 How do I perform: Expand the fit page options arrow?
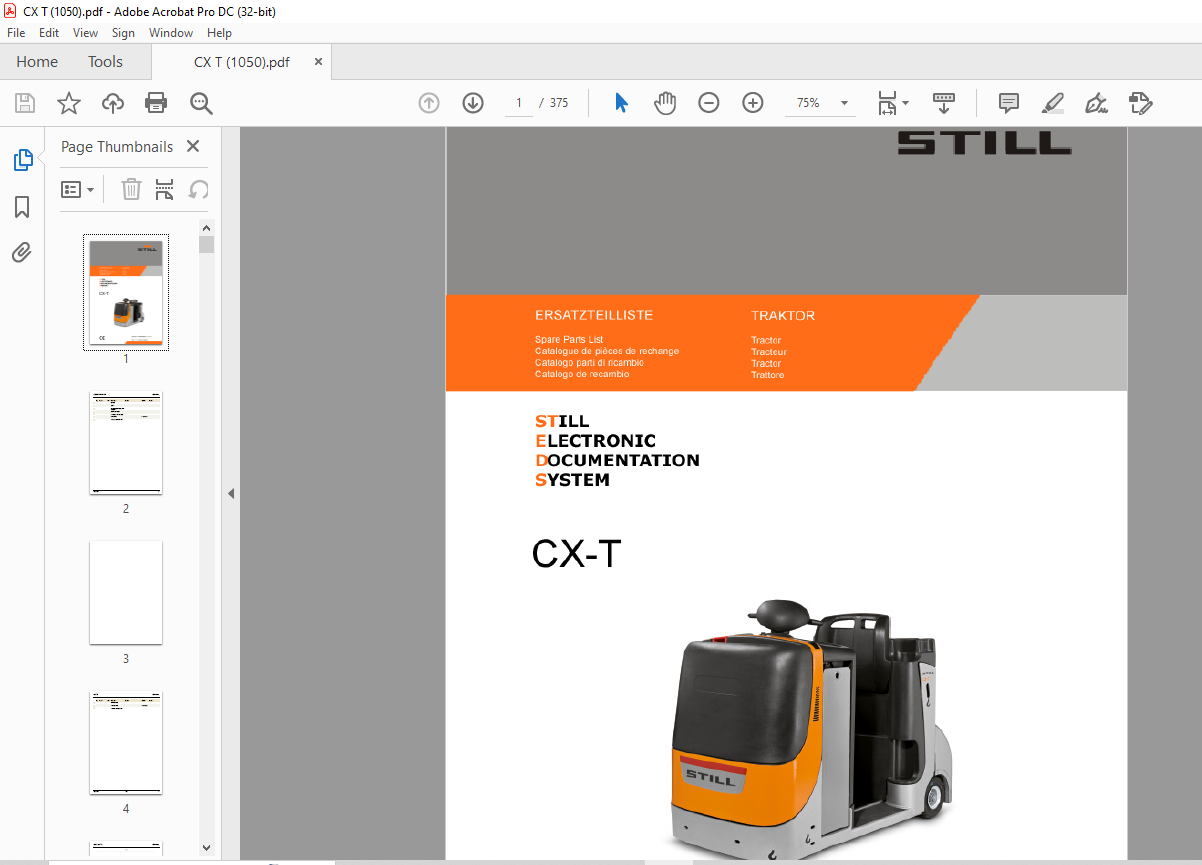905,103
